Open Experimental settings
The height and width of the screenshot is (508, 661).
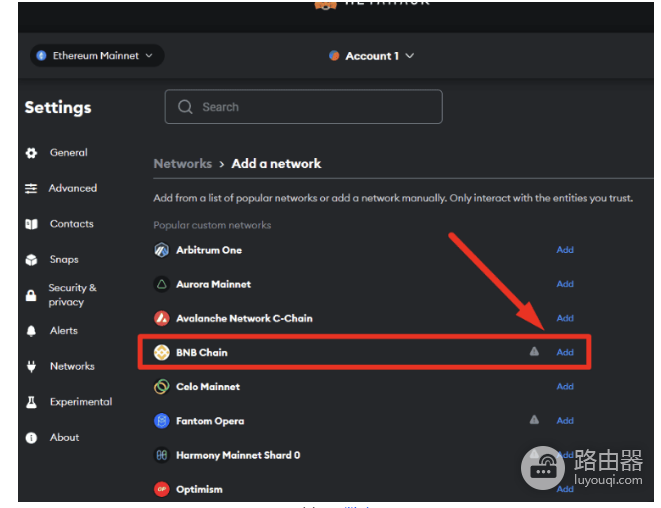click(x=81, y=402)
